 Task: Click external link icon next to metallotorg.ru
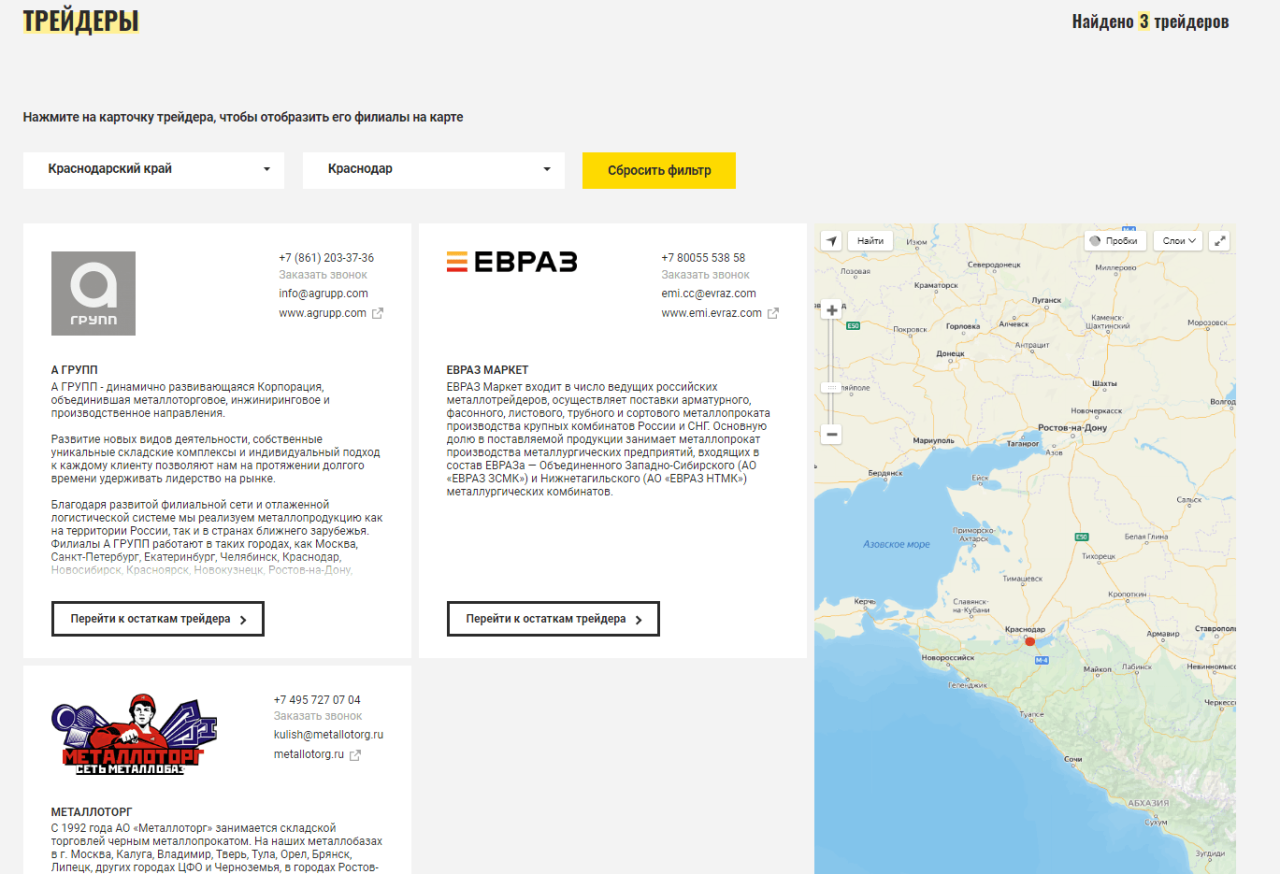point(355,754)
